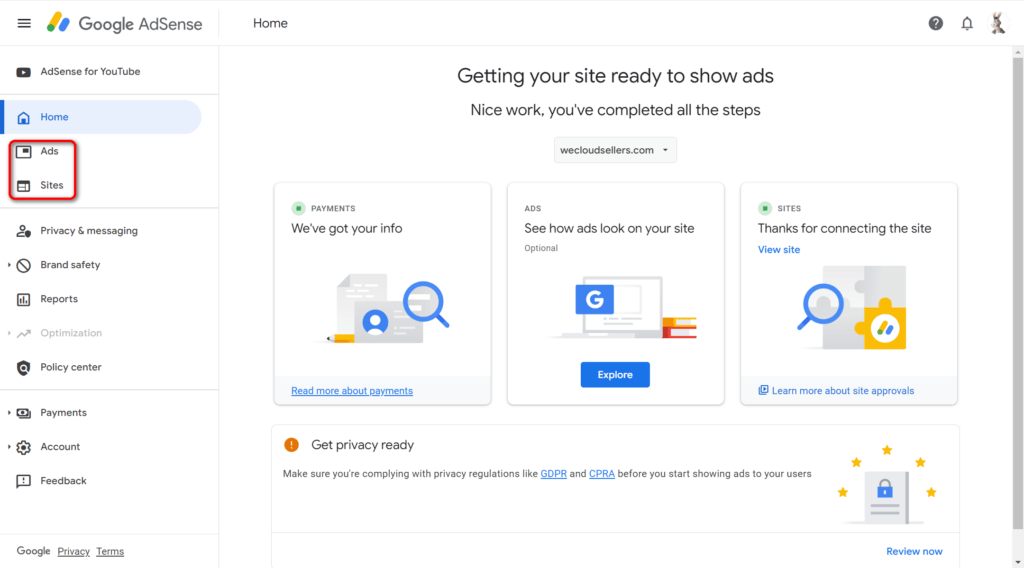Open the Privacy footer link

pos(73,552)
